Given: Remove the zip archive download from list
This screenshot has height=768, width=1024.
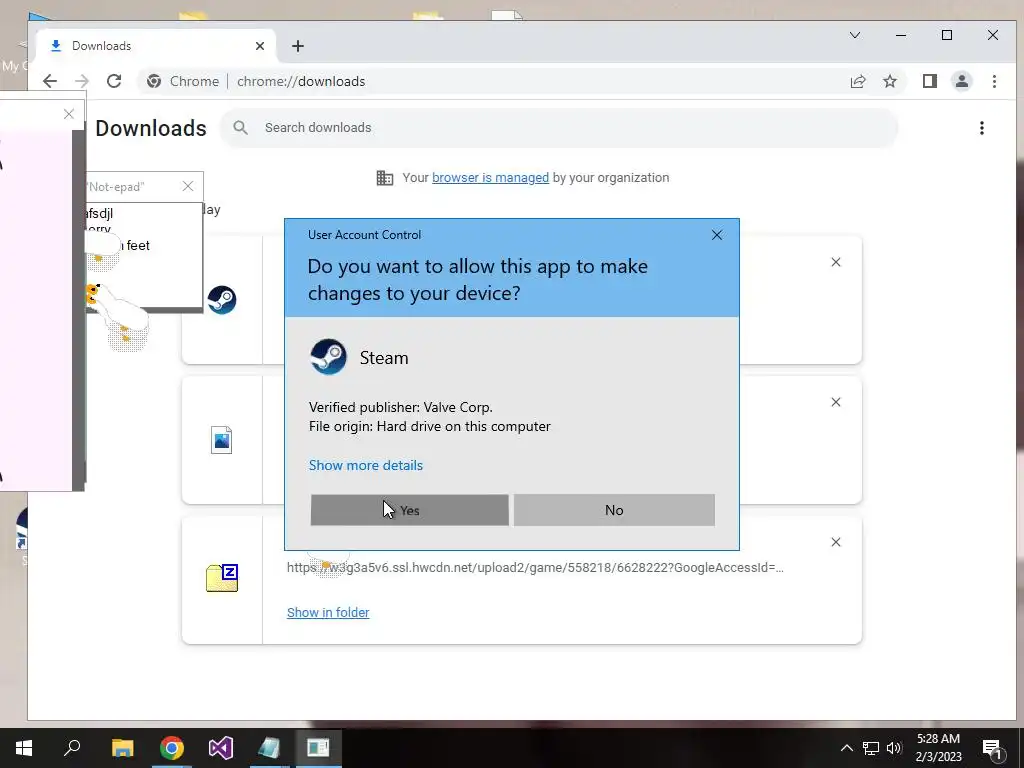Looking at the screenshot, I should point(835,542).
